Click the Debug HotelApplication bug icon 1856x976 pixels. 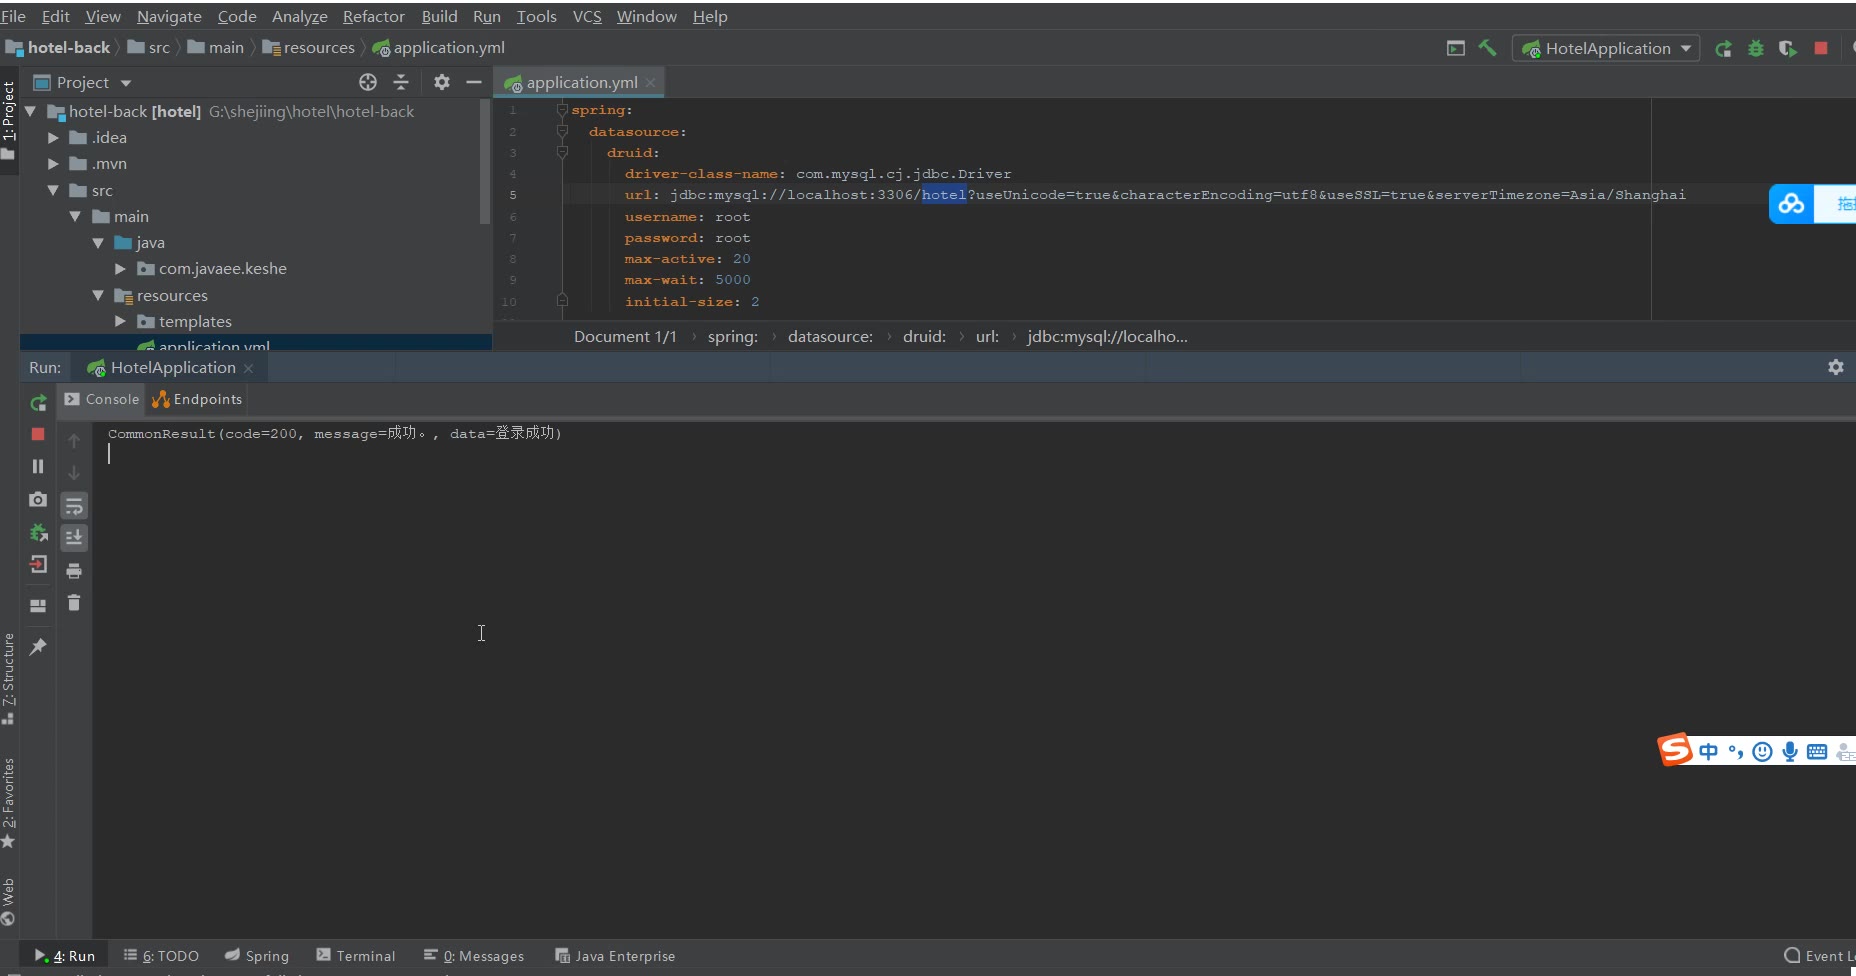click(1755, 48)
